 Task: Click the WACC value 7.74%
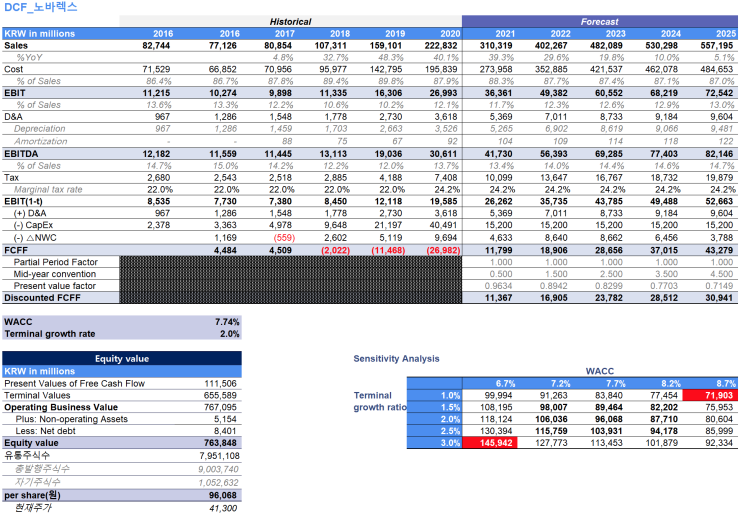pos(227,322)
